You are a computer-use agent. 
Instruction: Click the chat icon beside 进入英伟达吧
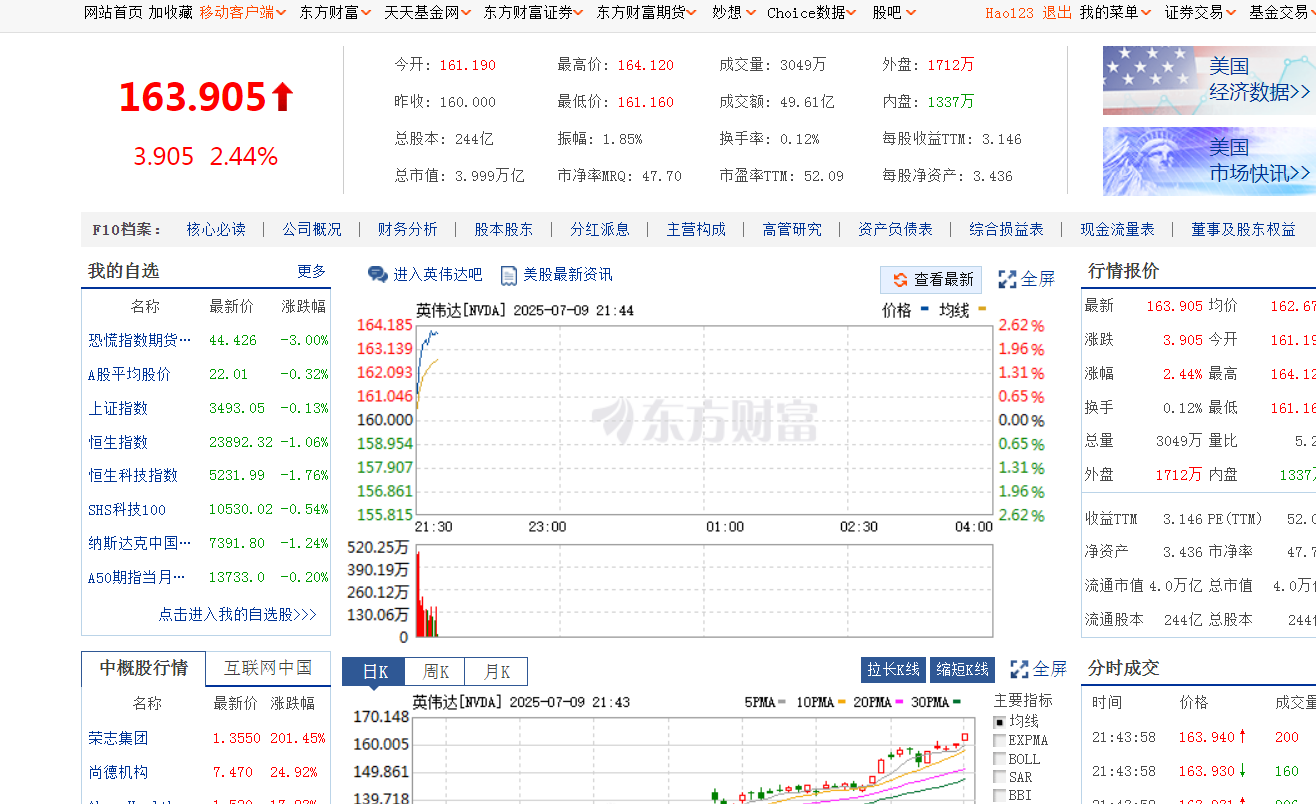tap(377, 274)
